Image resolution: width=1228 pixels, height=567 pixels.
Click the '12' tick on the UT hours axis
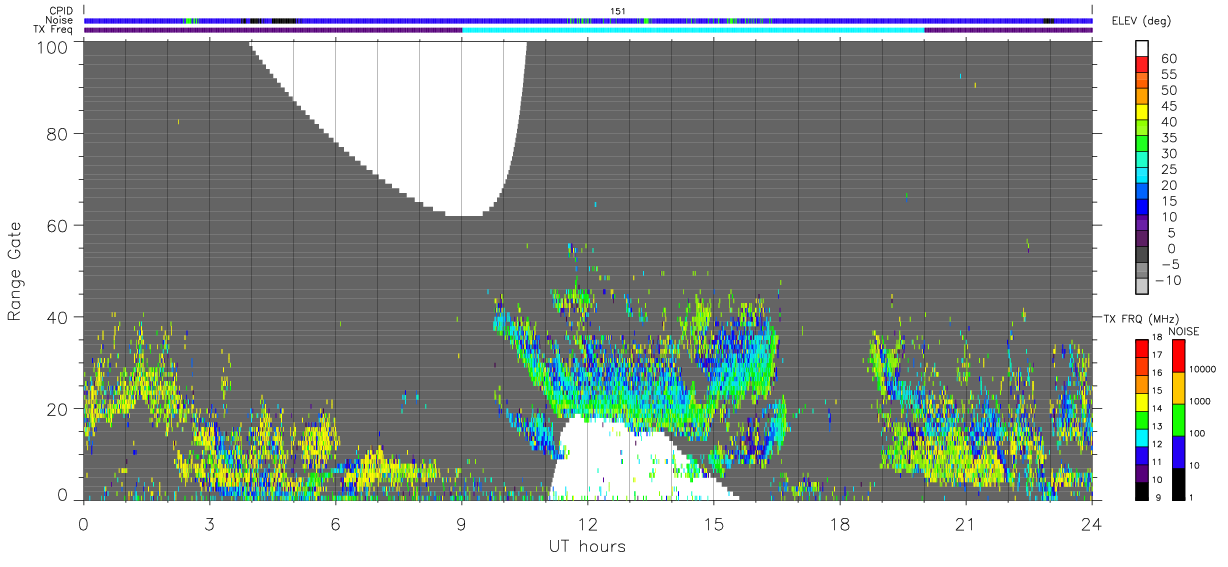pyautogui.click(x=588, y=524)
